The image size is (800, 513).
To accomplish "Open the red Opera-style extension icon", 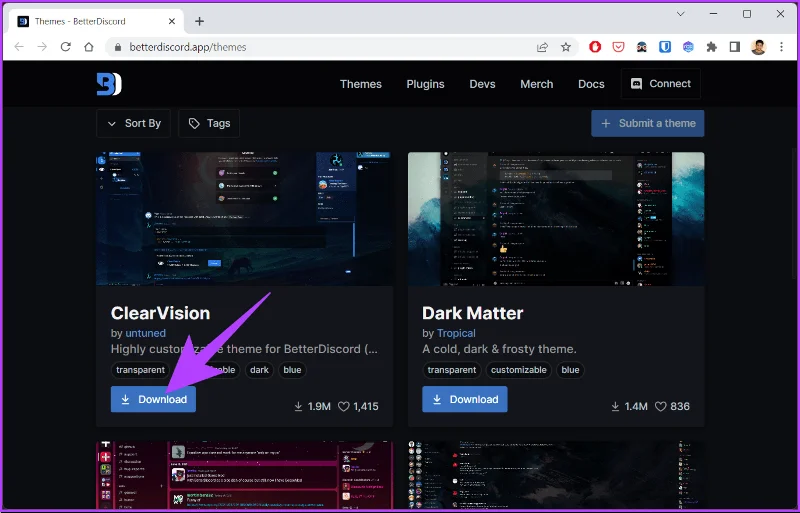I will (595, 47).
